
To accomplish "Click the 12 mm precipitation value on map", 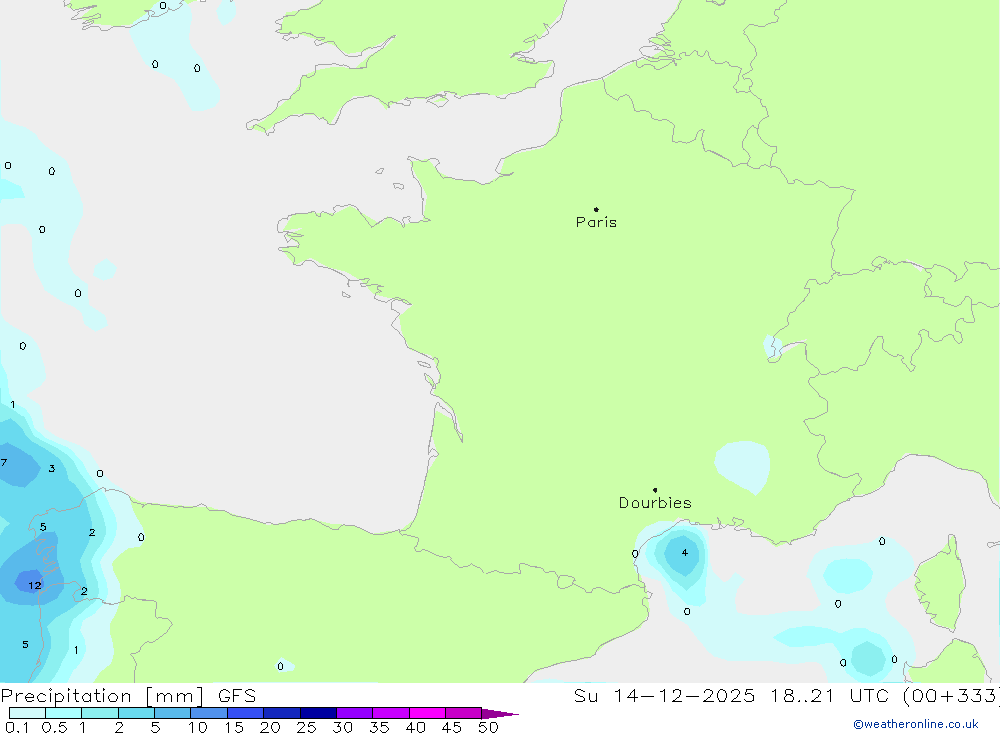I will pyautogui.click(x=34, y=585).
